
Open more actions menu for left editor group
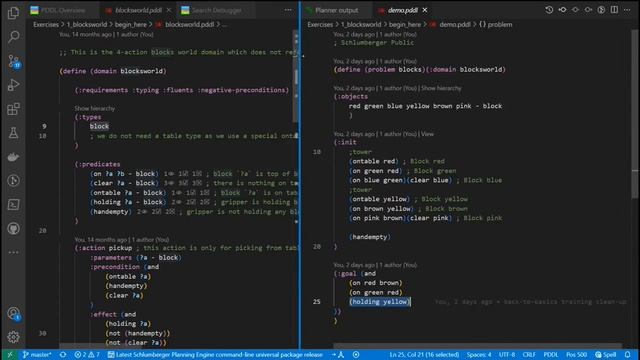[x=288, y=10]
